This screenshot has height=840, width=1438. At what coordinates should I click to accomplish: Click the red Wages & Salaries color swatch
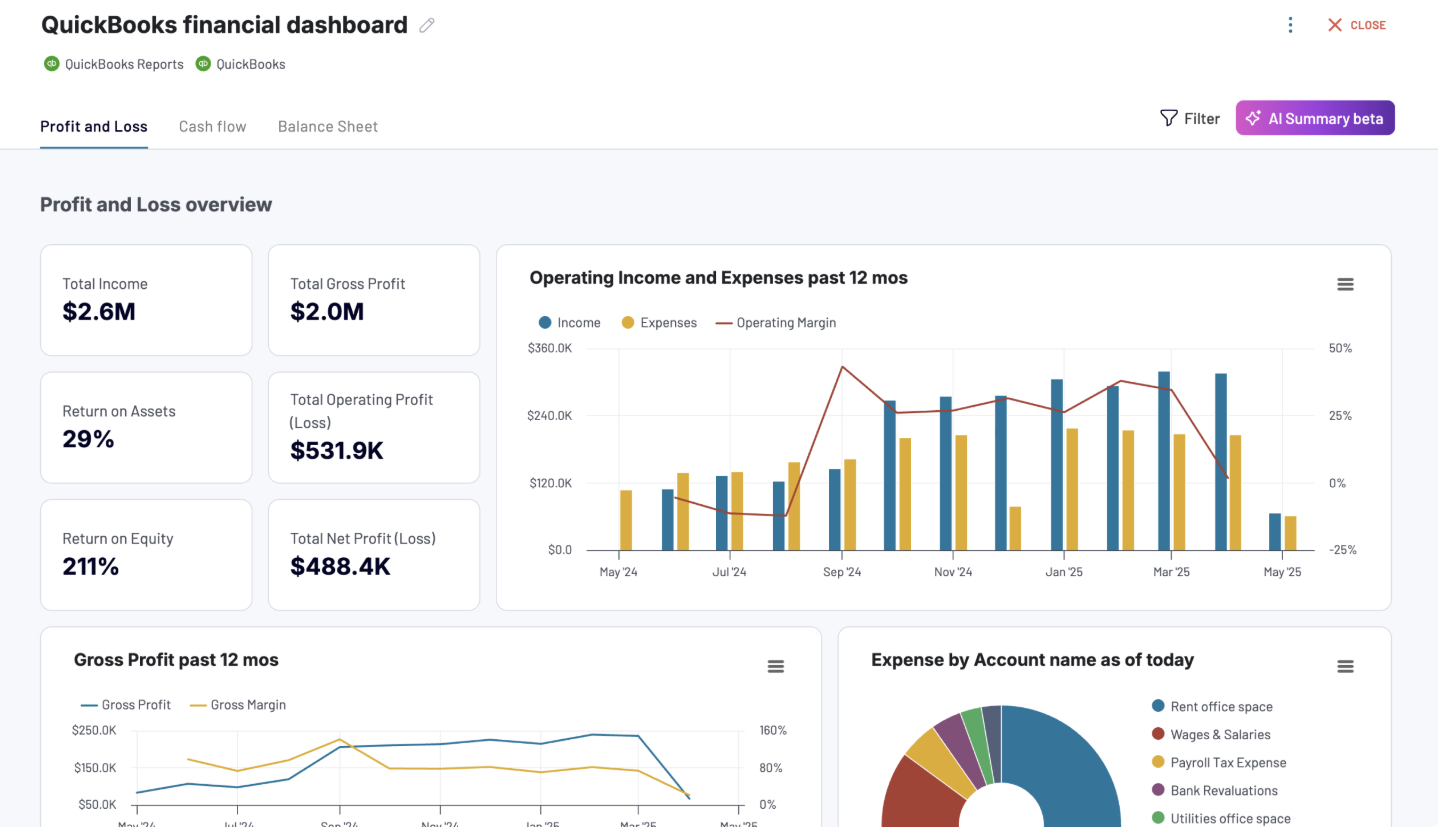(x=1157, y=734)
